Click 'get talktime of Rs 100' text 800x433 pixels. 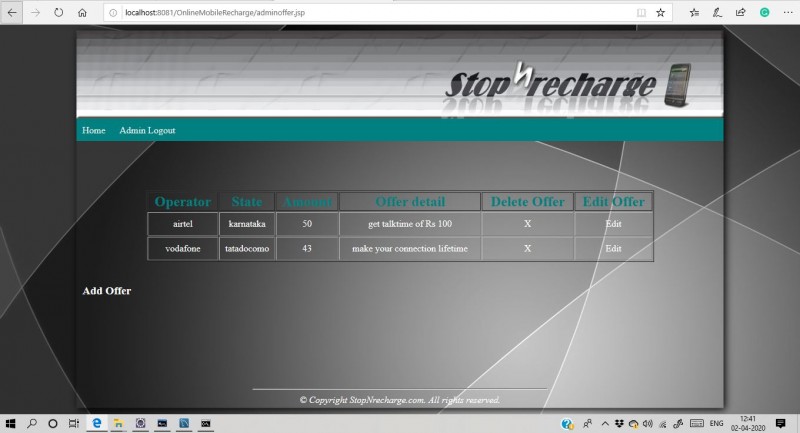(410, 224)
